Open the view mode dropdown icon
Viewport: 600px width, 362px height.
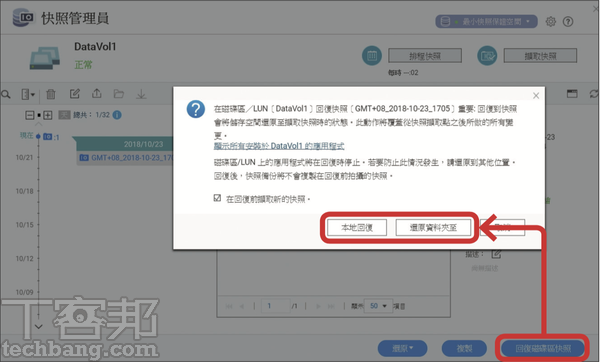[28, 94]
